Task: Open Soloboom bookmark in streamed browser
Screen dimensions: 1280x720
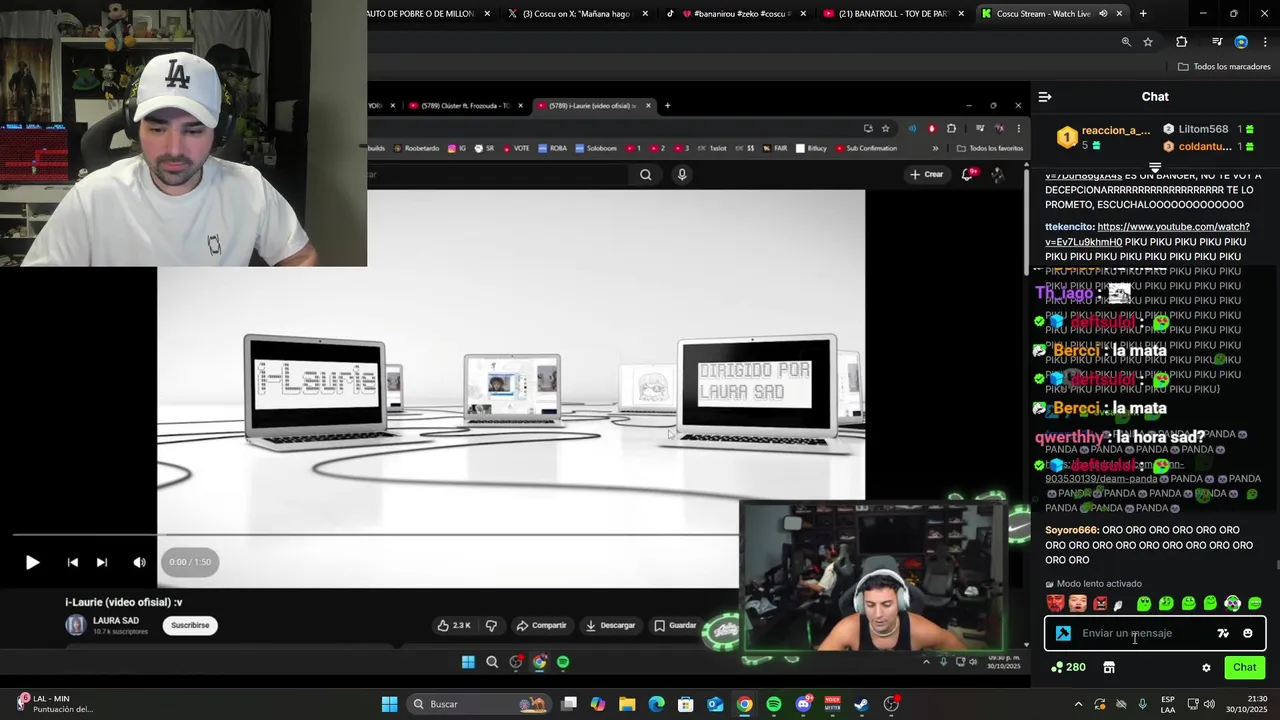Action: tap(596, 148)
